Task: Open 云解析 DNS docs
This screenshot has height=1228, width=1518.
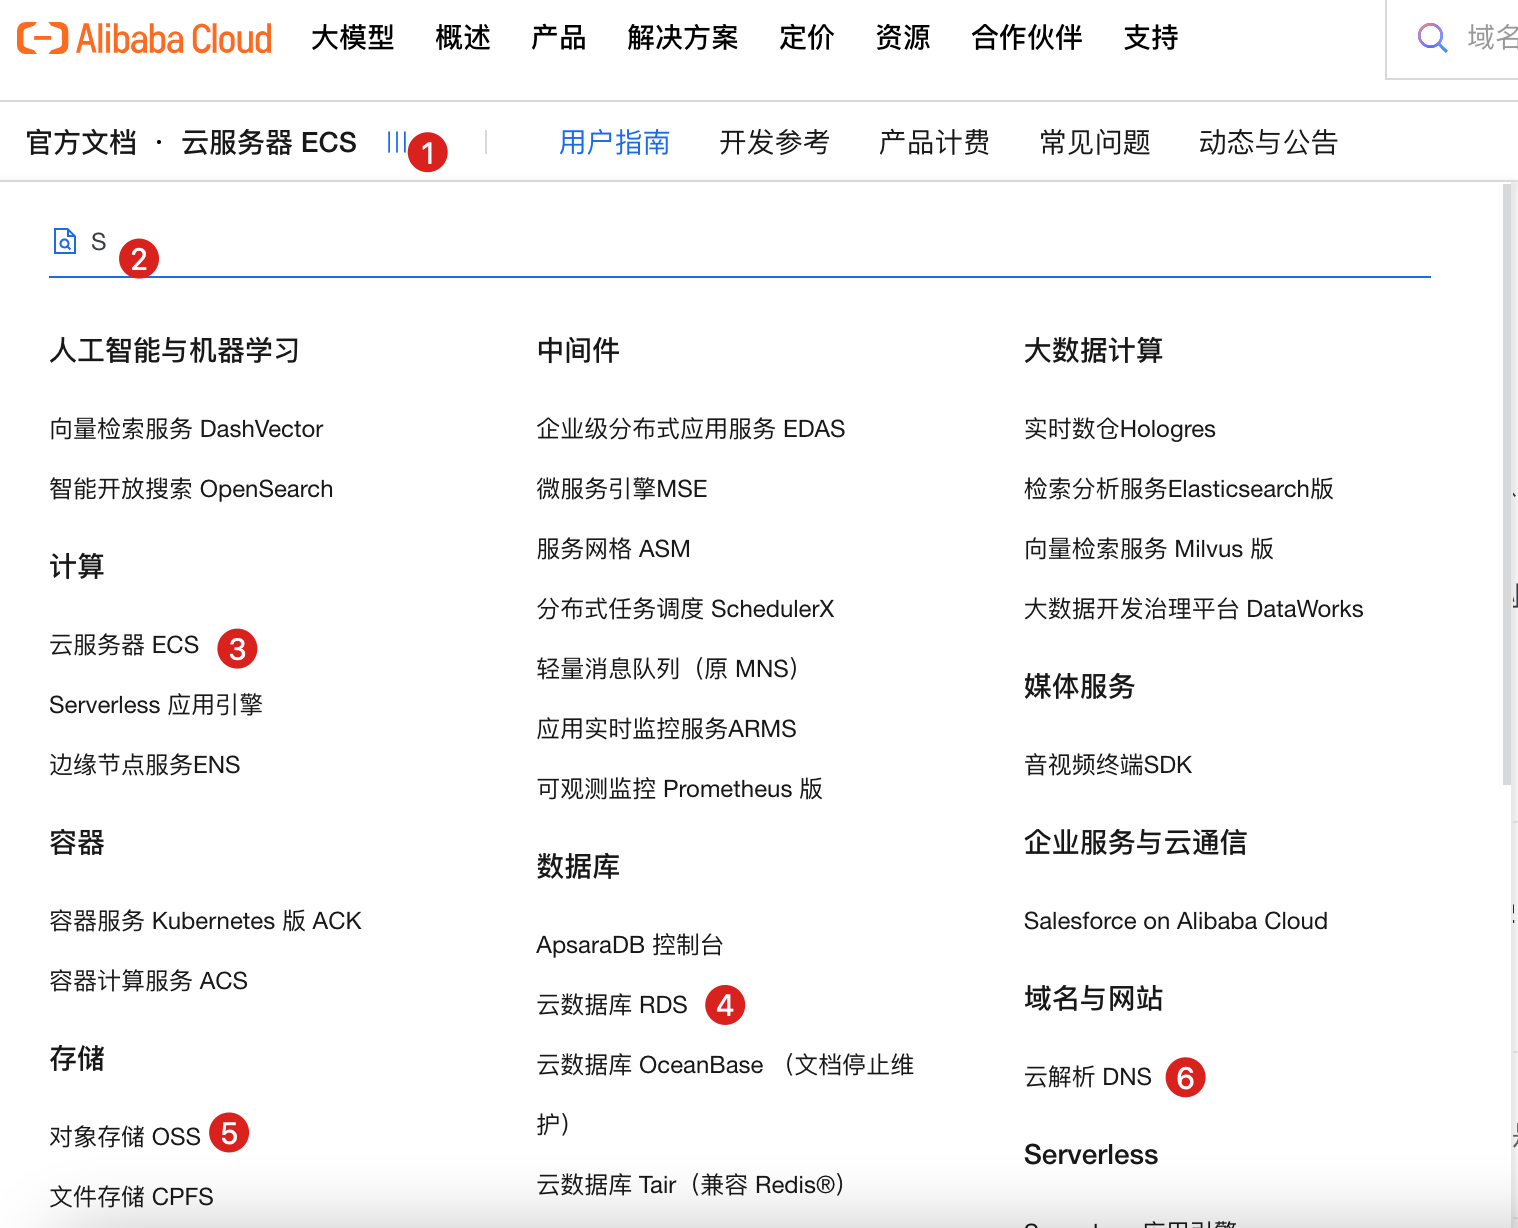Action: click(1088, 1077)
